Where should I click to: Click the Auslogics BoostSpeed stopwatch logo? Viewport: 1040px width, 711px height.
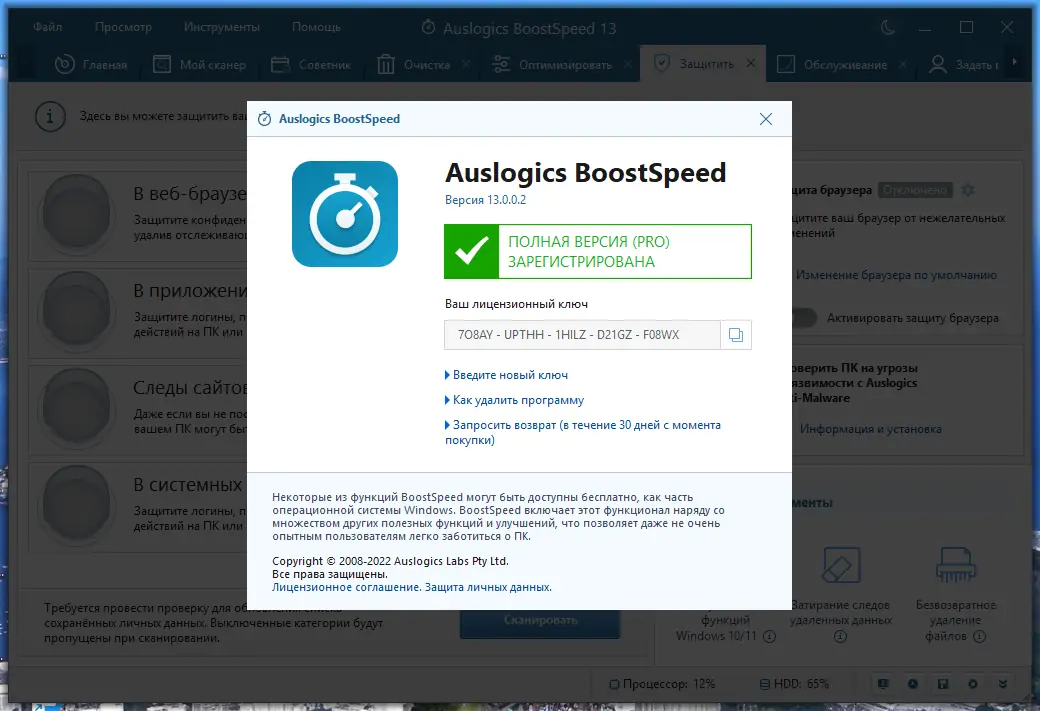point(344,214)
